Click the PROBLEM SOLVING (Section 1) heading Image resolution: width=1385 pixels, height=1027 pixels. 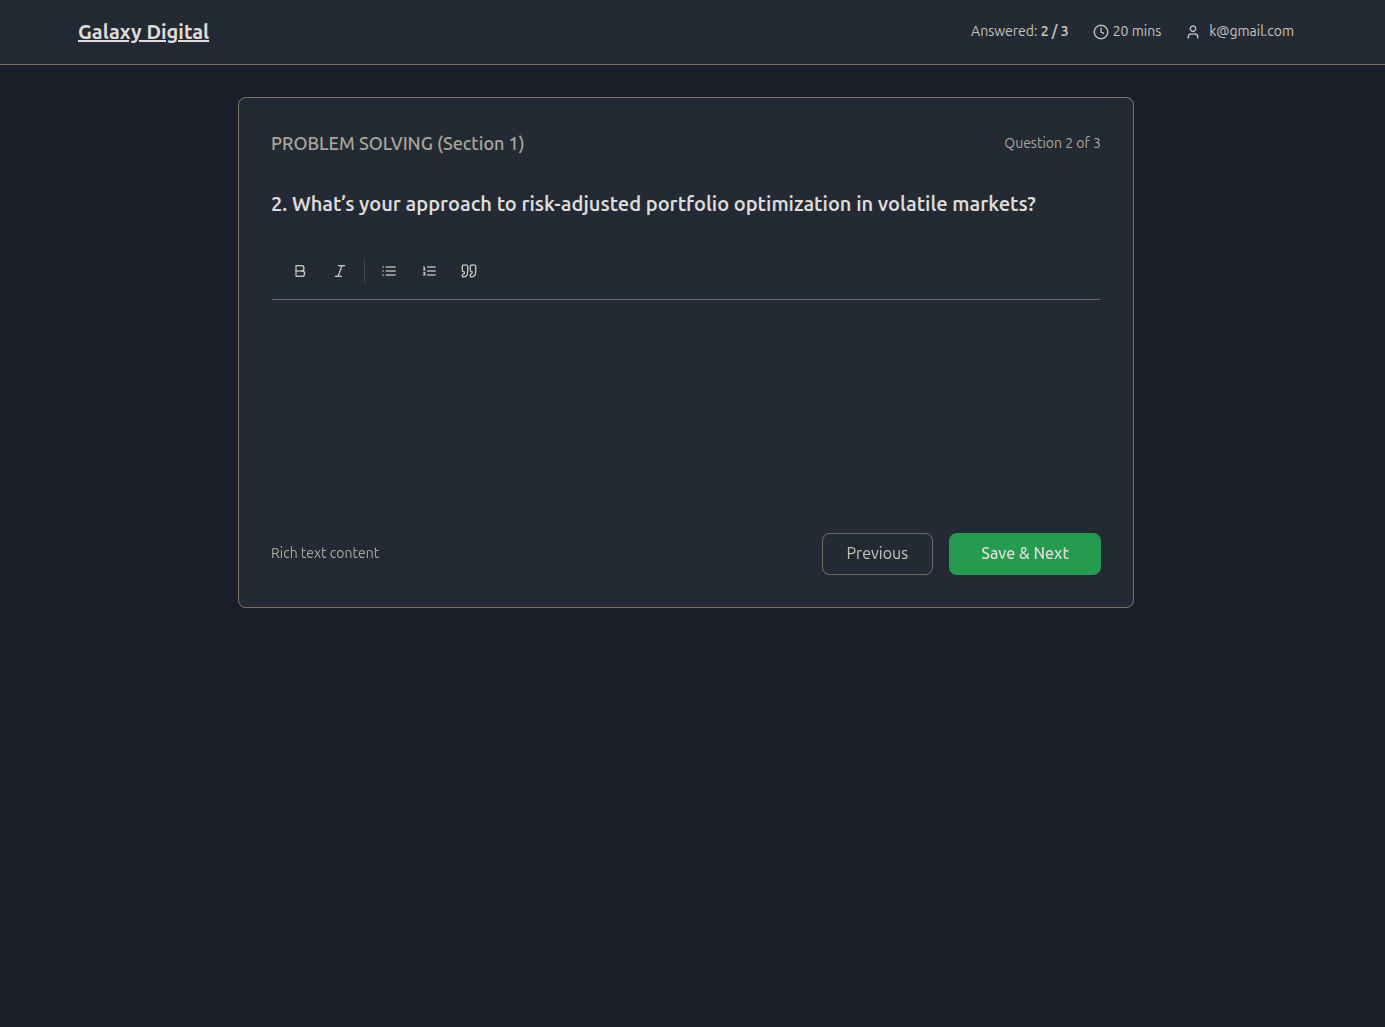pyautogui.click(x=398, y=143)
